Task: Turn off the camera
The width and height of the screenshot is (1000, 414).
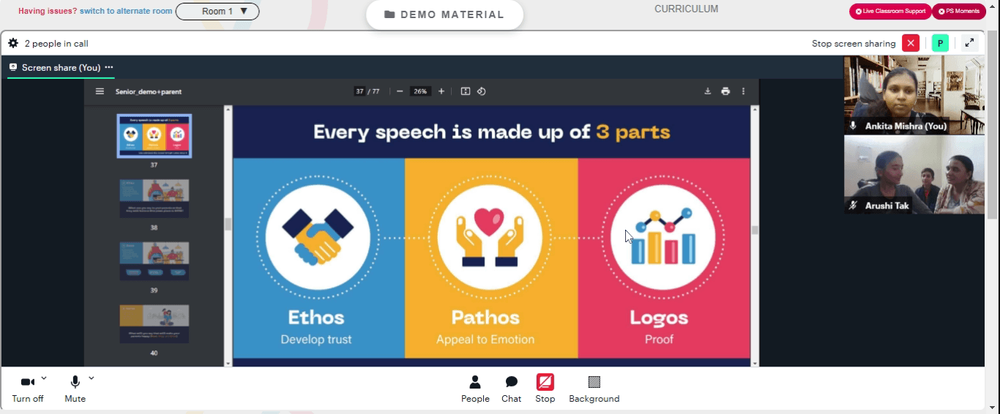Action: [x=27, y=388]
